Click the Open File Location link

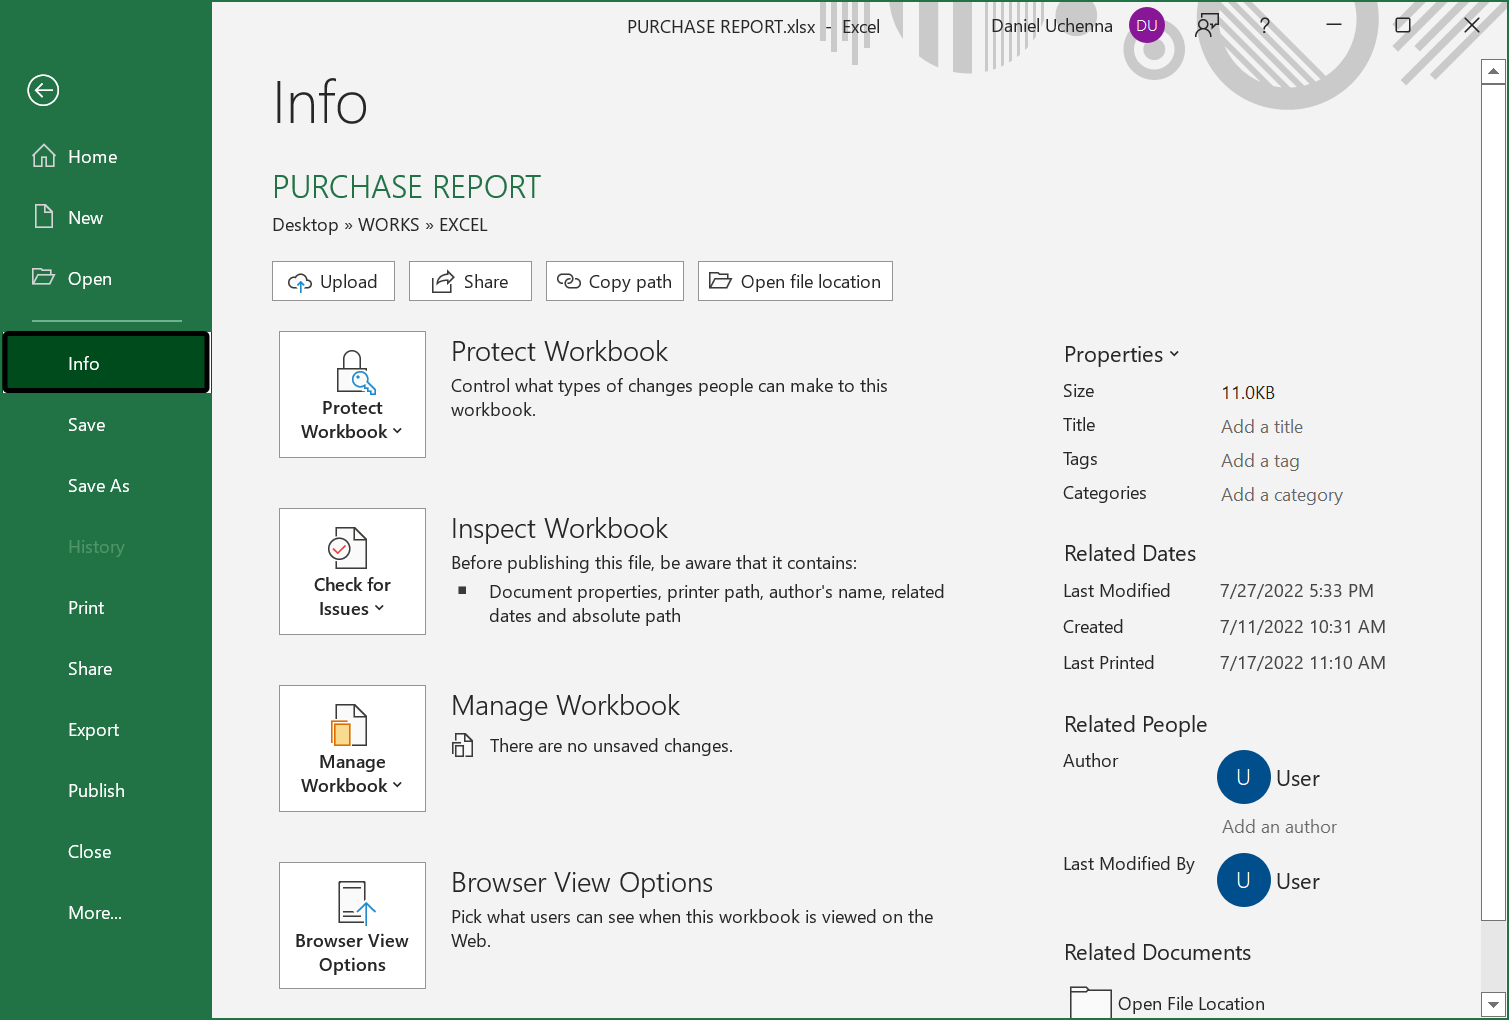(1190, 1004)
